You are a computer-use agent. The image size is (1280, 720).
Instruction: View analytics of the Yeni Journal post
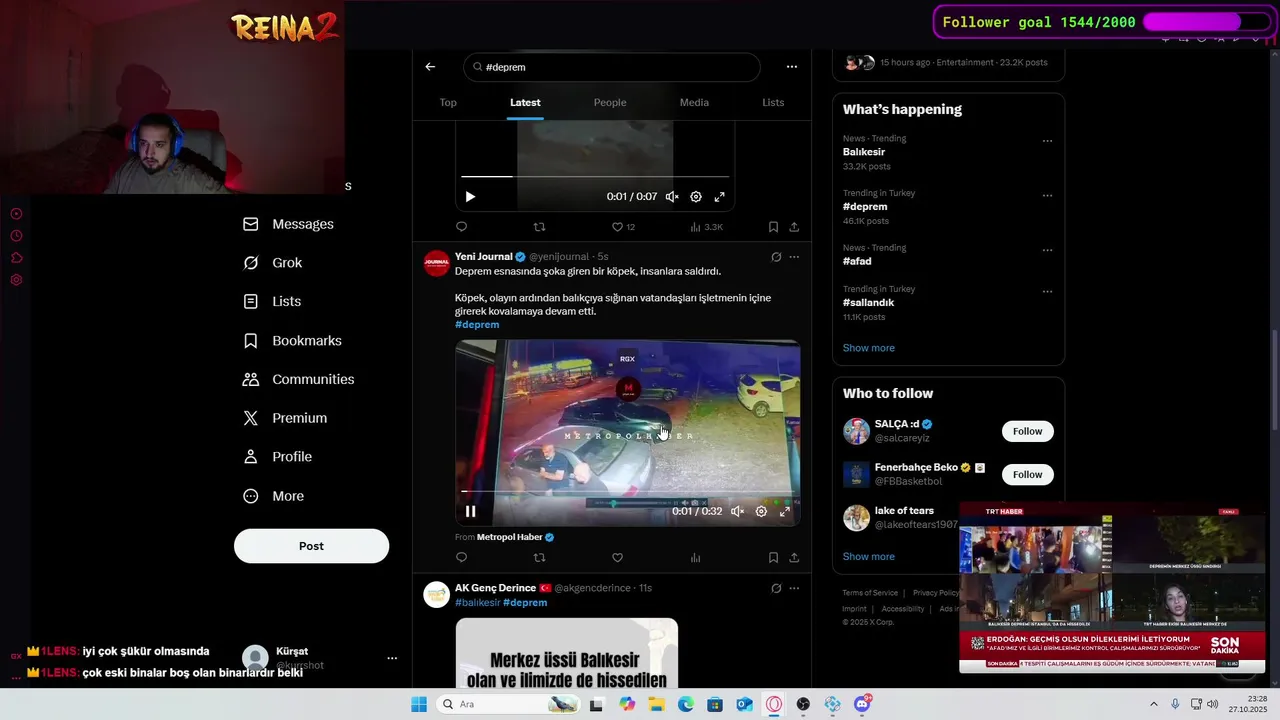tap(695, 557)
